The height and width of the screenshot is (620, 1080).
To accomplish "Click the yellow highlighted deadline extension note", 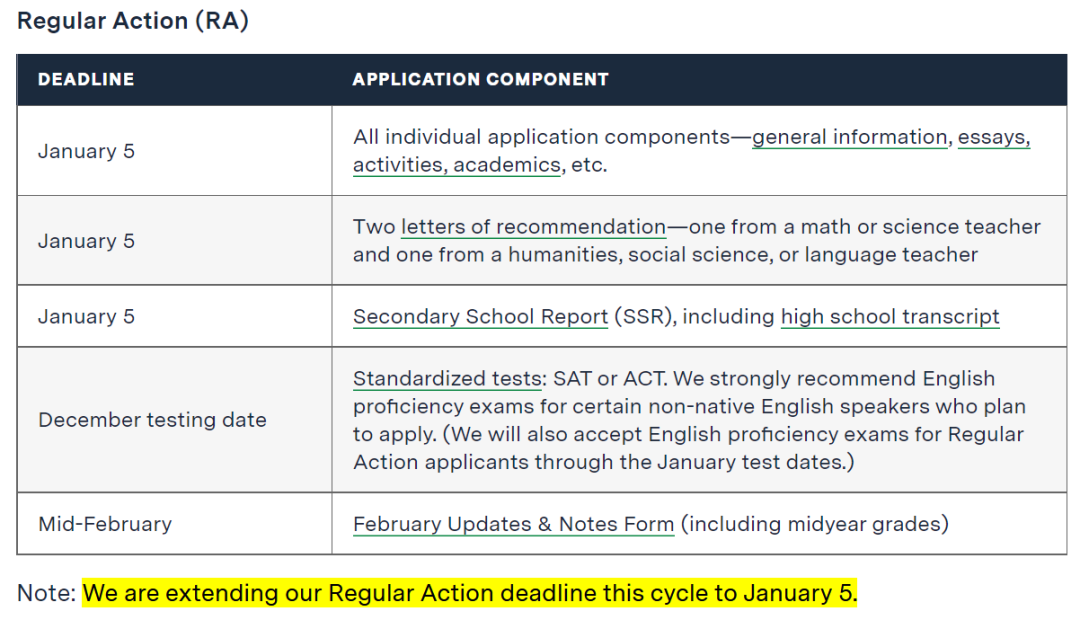I will 470,593.
